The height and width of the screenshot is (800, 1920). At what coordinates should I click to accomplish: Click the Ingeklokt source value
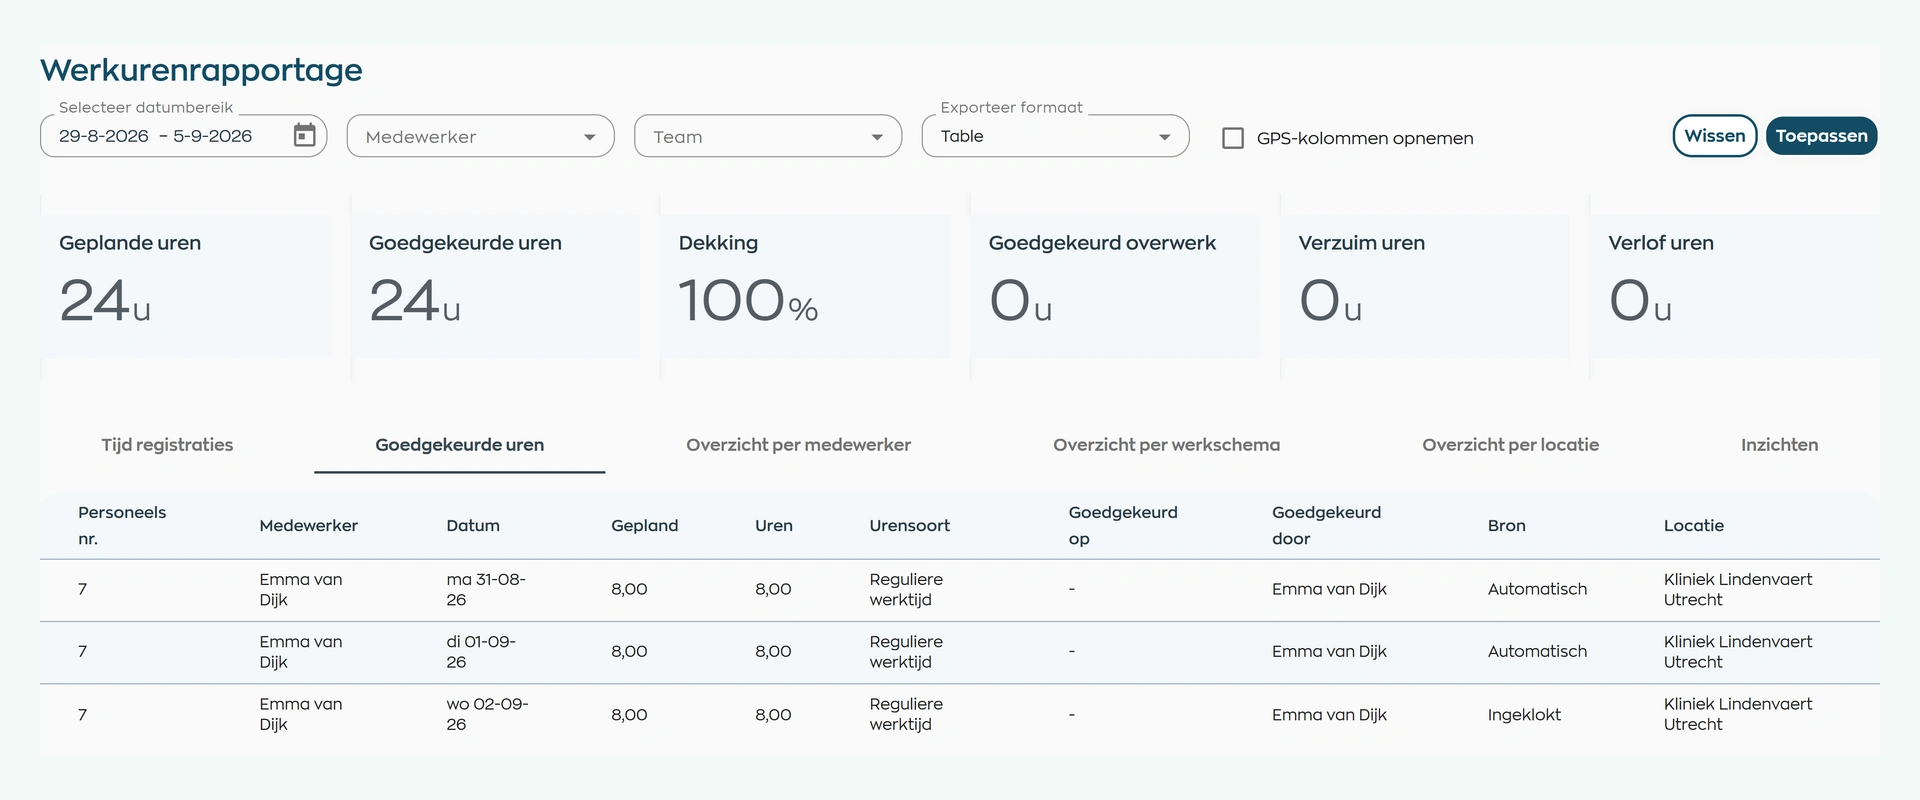1524,714
